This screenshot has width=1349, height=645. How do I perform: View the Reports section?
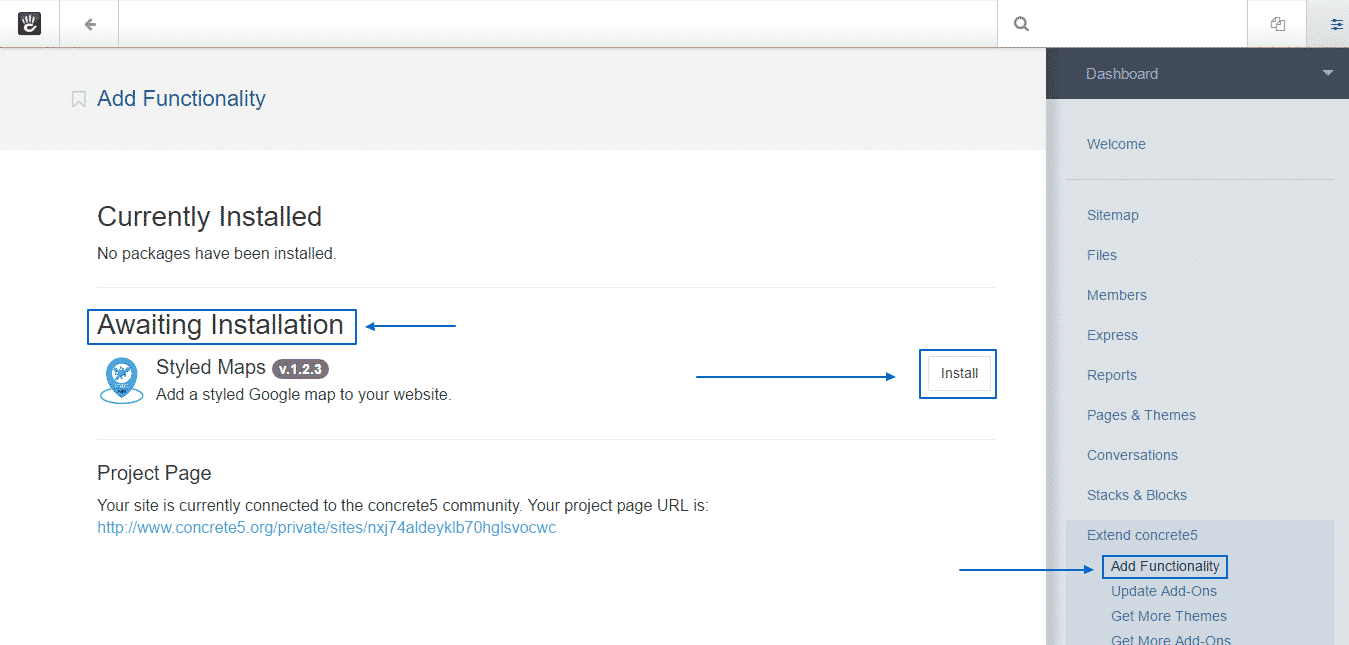click(1112, 374)
